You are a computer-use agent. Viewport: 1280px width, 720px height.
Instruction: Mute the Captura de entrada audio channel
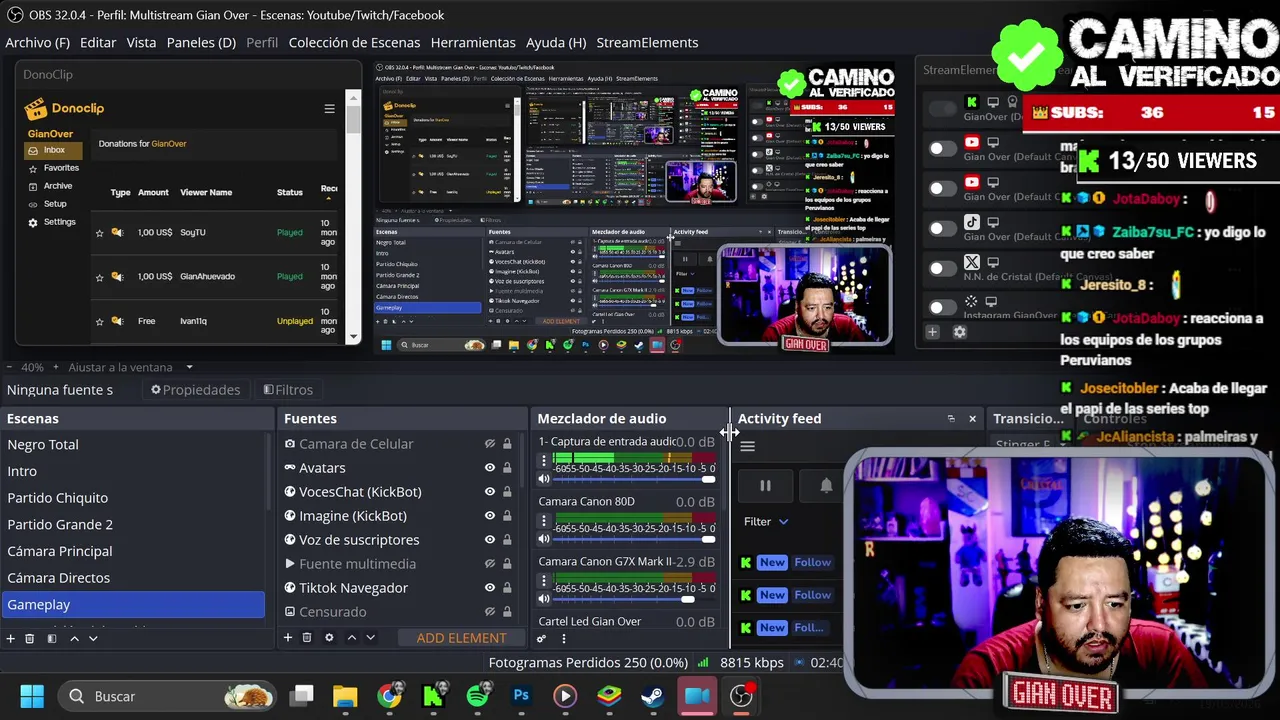[544, 479]
